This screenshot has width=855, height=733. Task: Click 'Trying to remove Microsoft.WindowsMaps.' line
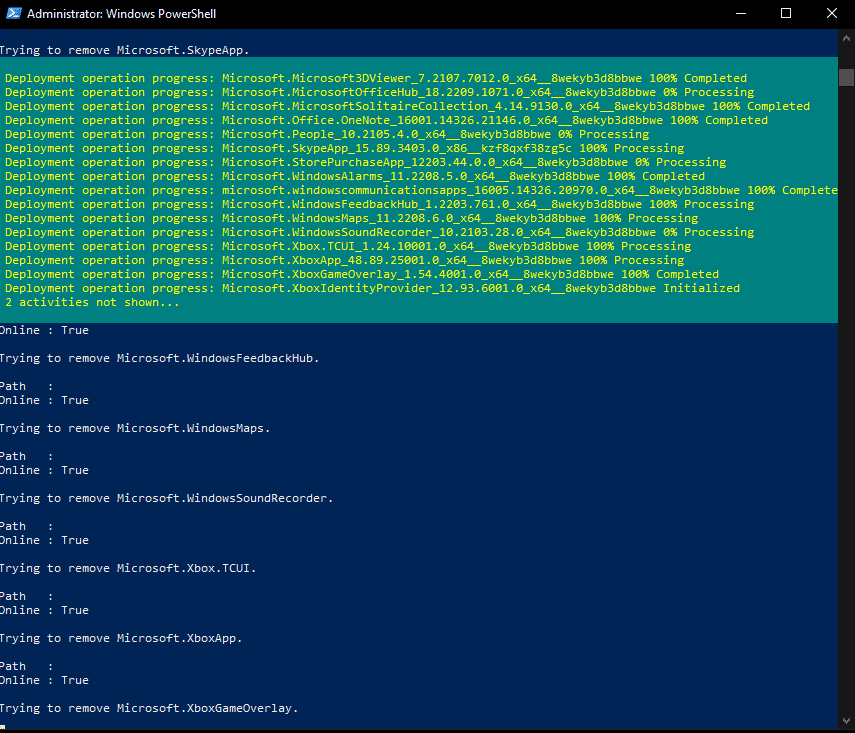(134, 428)
